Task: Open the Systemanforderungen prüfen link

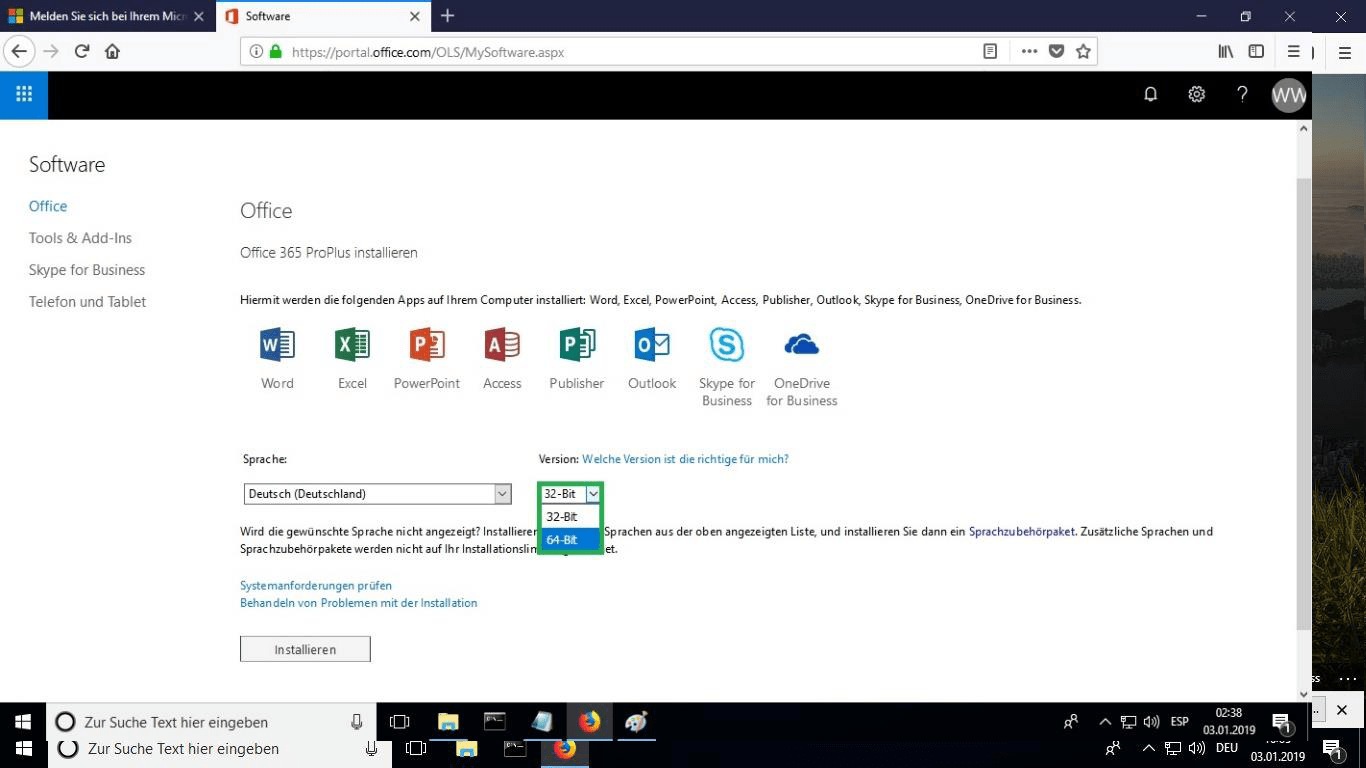Action: pos(316,586)
